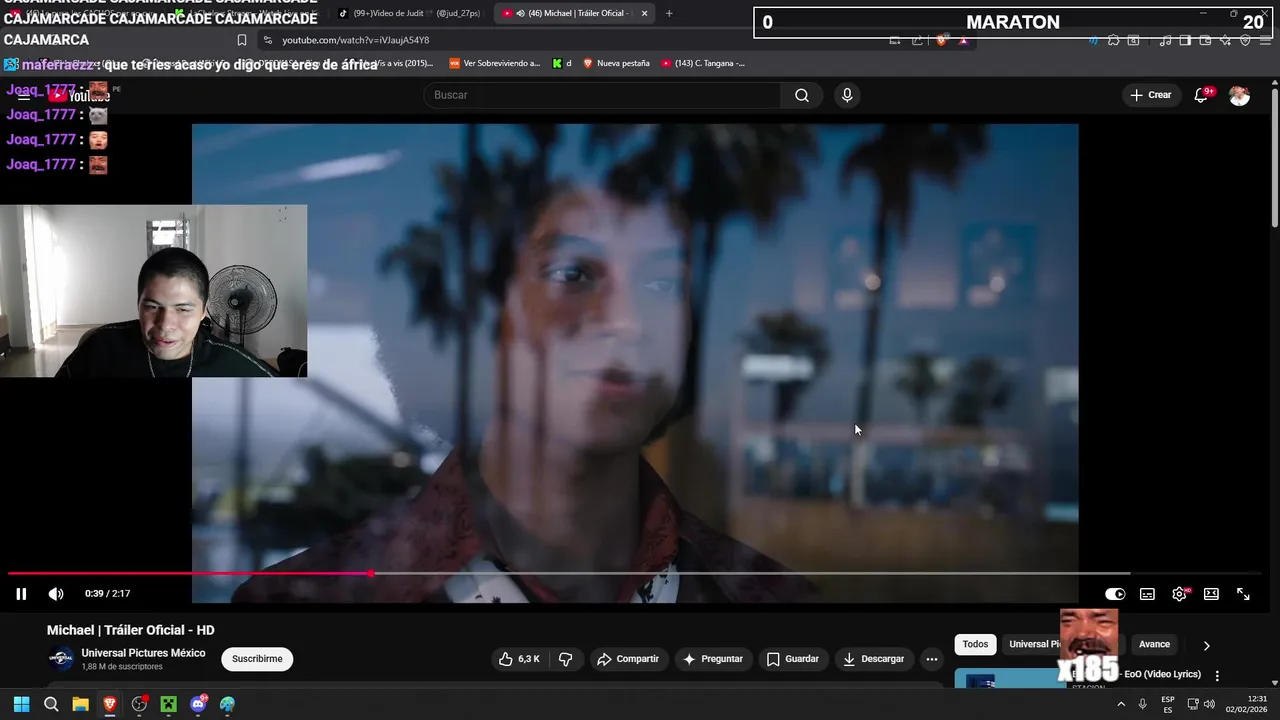
Task: Open a new browser tab with plus
Action: (669, 13)
